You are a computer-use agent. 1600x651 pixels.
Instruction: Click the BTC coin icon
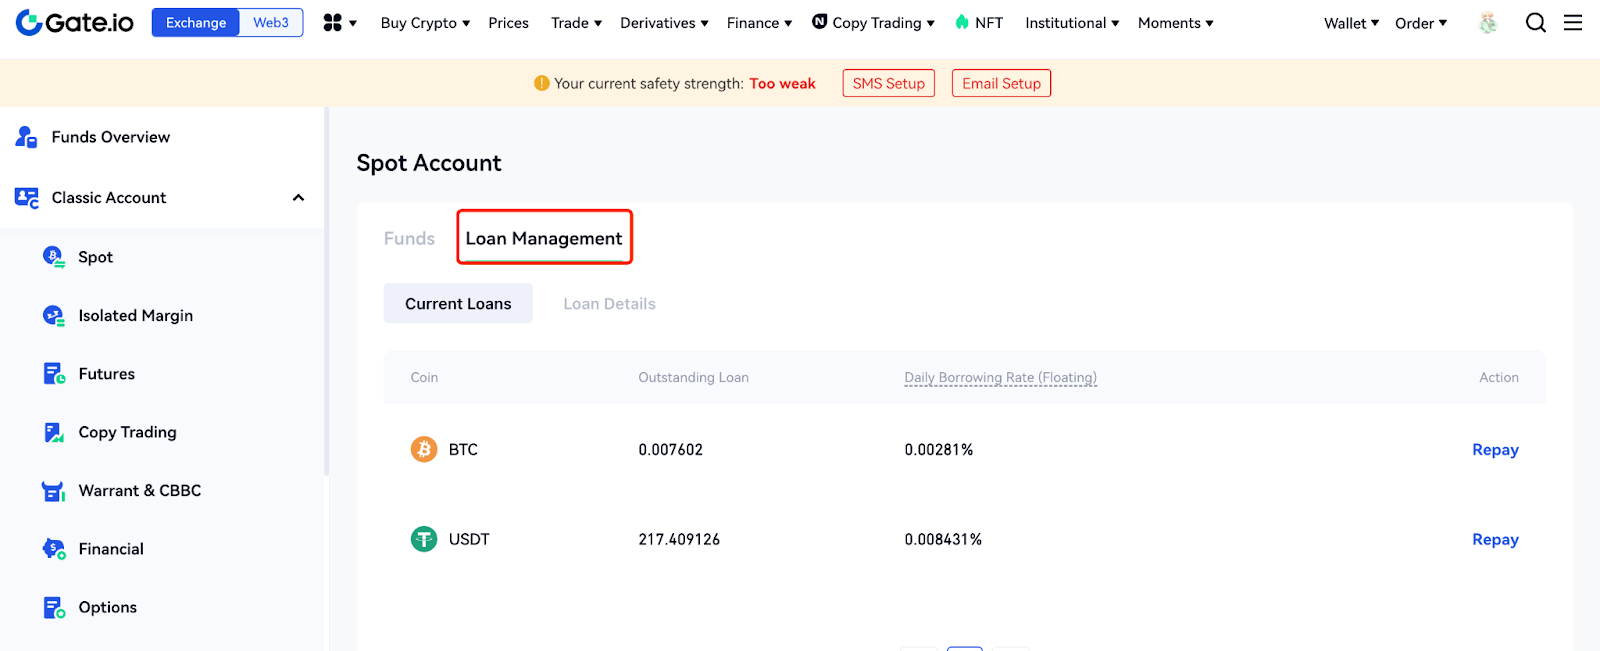[x=424, y=450]
